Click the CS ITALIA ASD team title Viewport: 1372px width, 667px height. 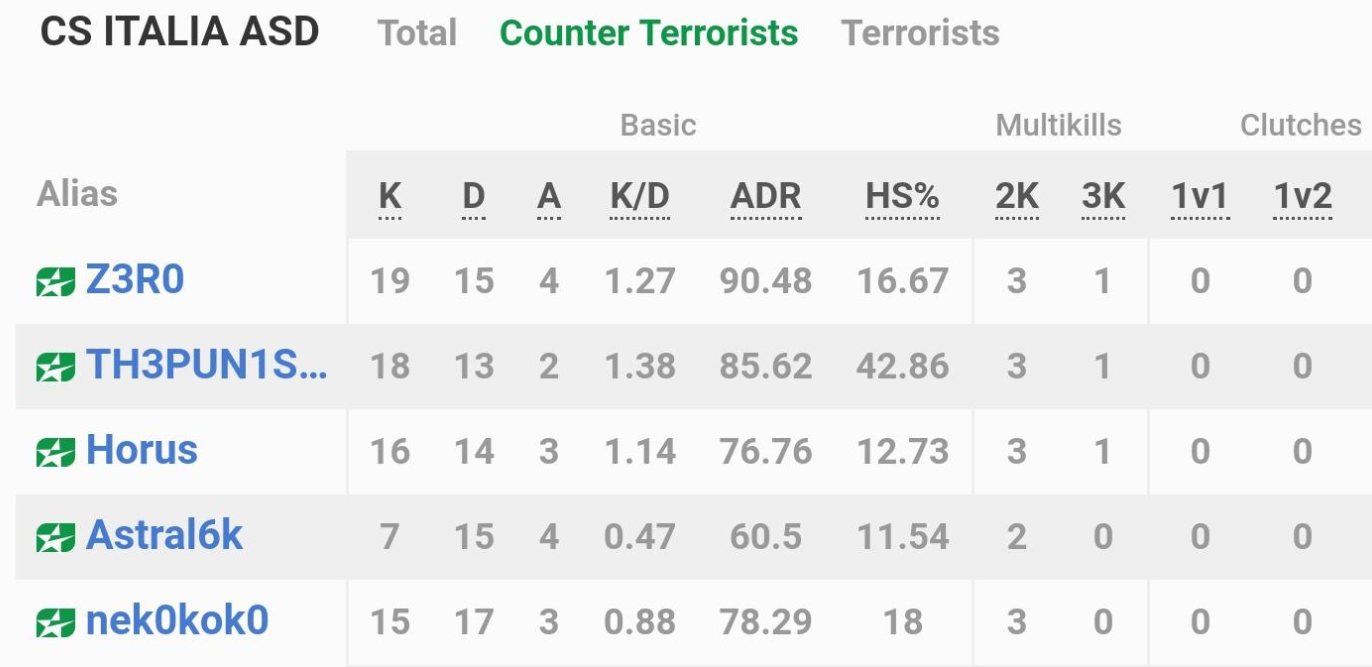coord(179,31)
